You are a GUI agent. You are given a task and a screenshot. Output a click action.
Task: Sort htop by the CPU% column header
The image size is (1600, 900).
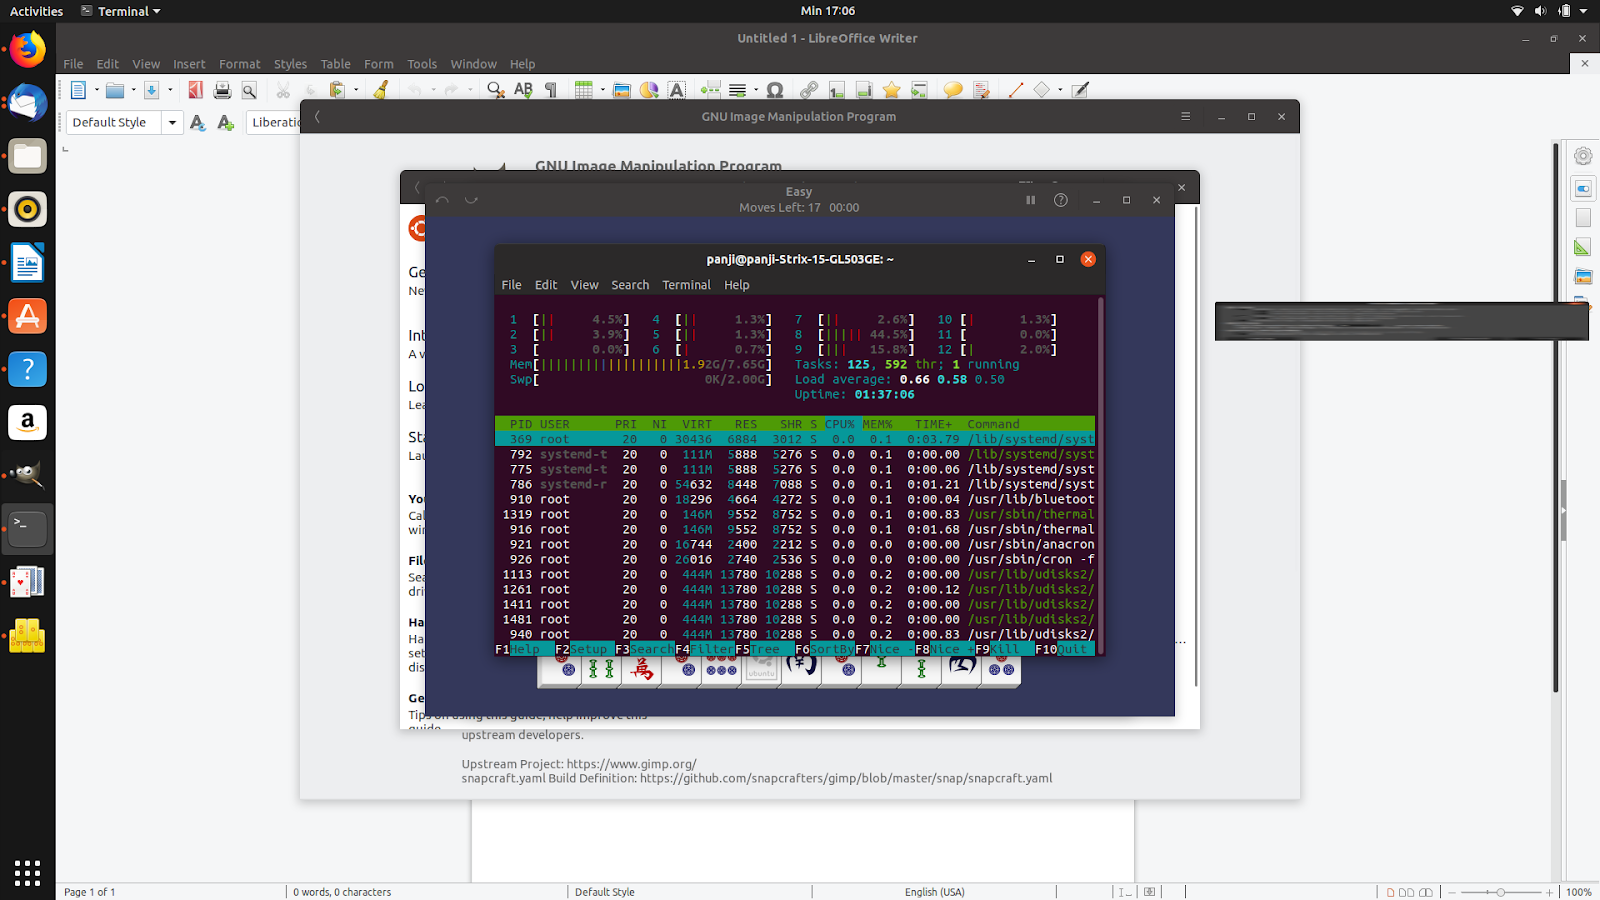[840, 424]
